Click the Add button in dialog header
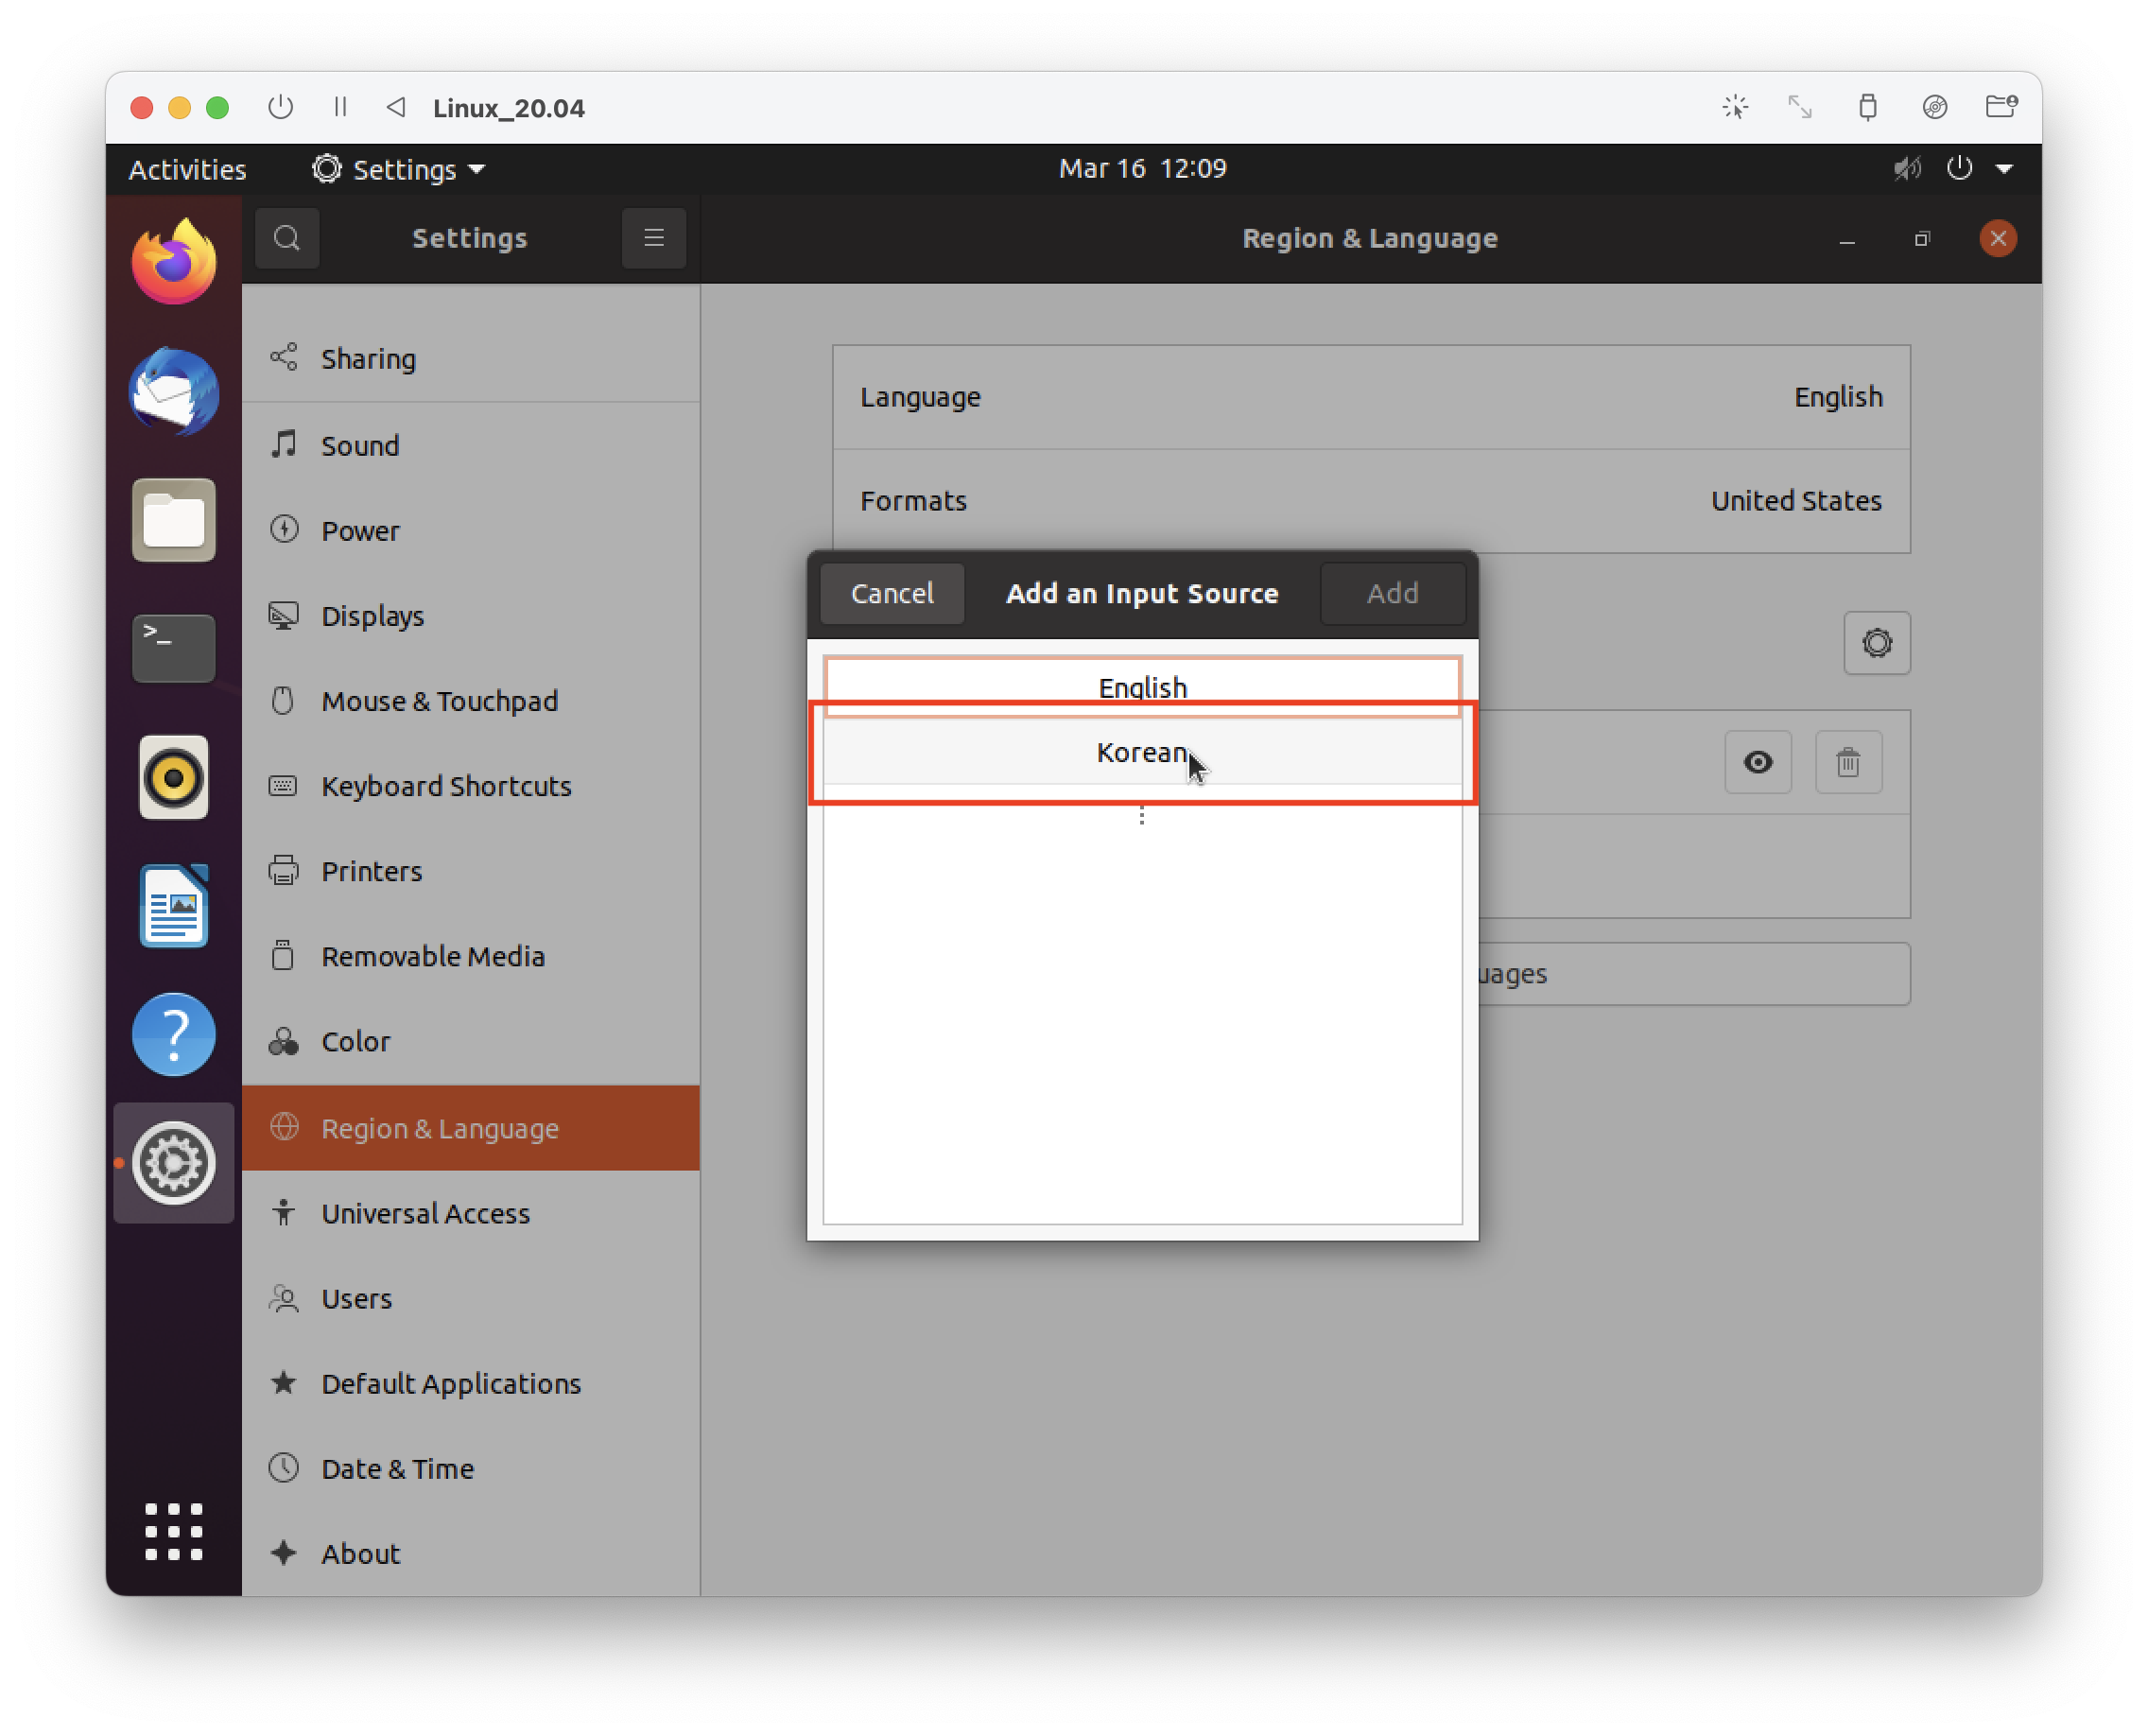 click(1391, 594)
